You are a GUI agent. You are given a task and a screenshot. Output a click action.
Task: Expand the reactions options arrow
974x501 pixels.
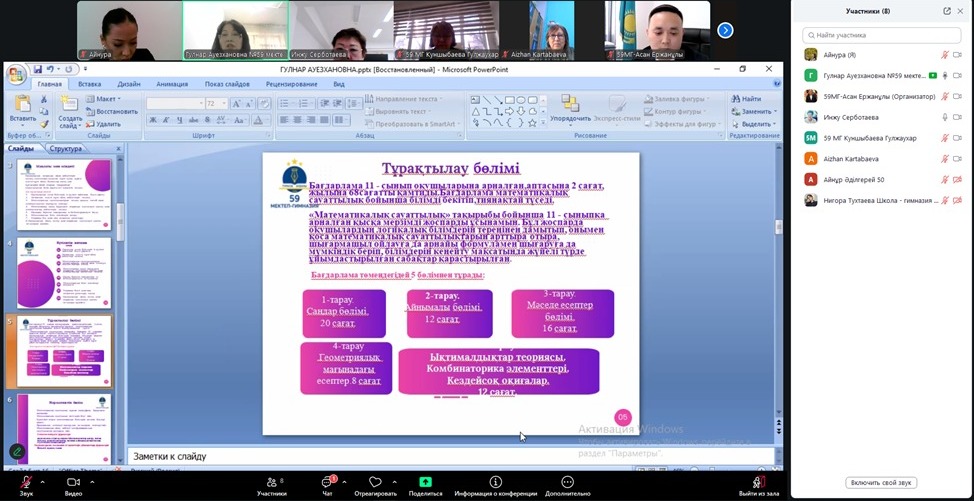[x=395, y=480]
